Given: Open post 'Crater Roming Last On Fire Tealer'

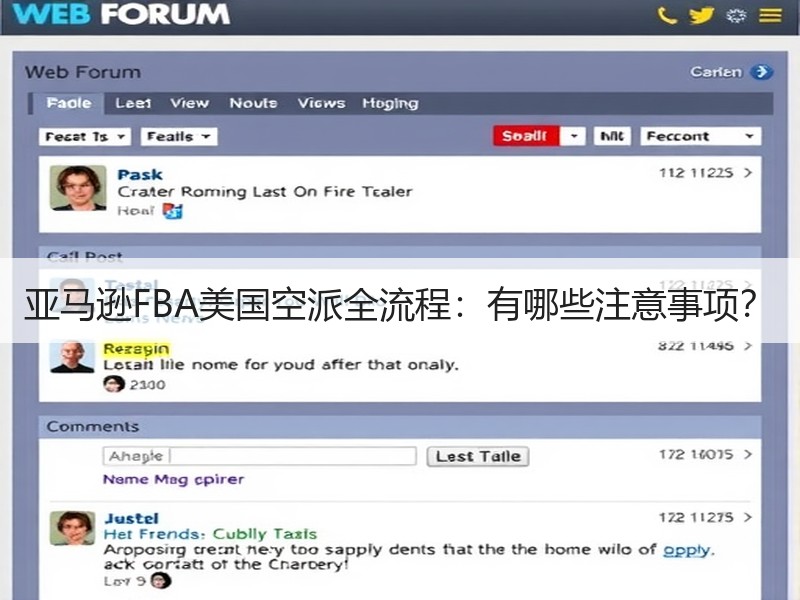Looking at the screenshot, I should [x=265, y=192].
